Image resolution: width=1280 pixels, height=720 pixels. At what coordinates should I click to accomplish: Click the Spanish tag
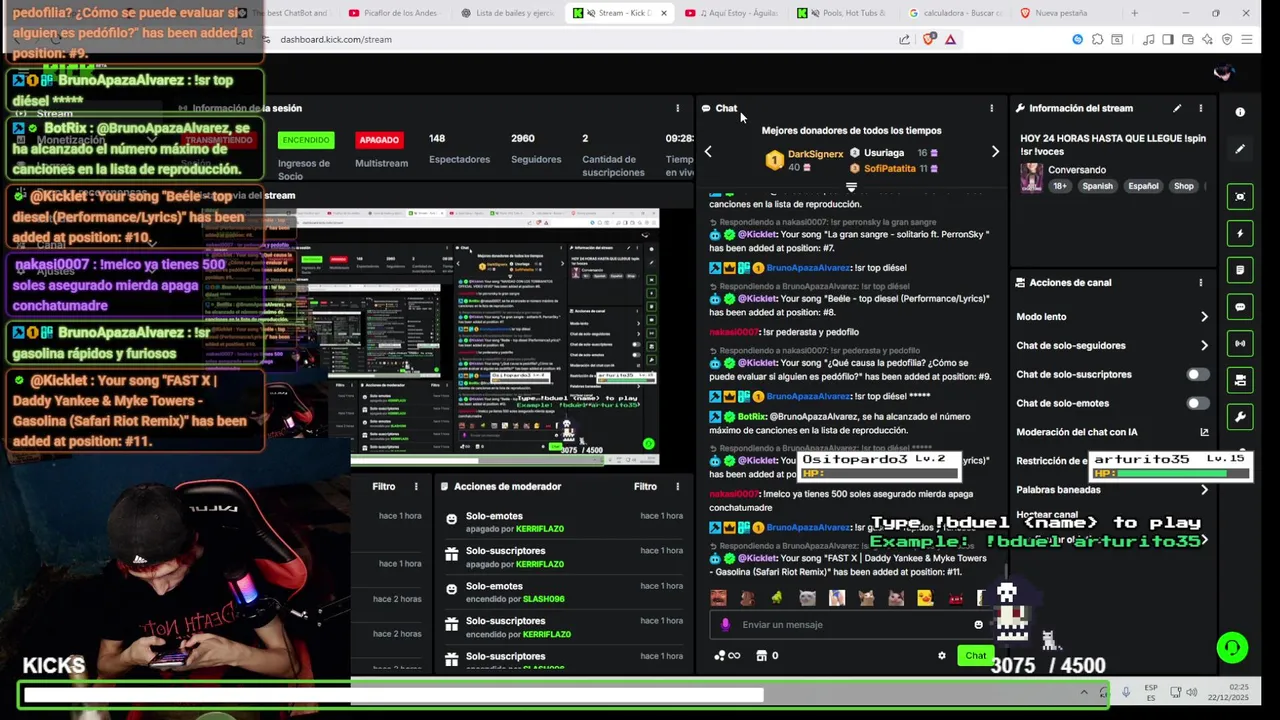[x=1097, y=186]
